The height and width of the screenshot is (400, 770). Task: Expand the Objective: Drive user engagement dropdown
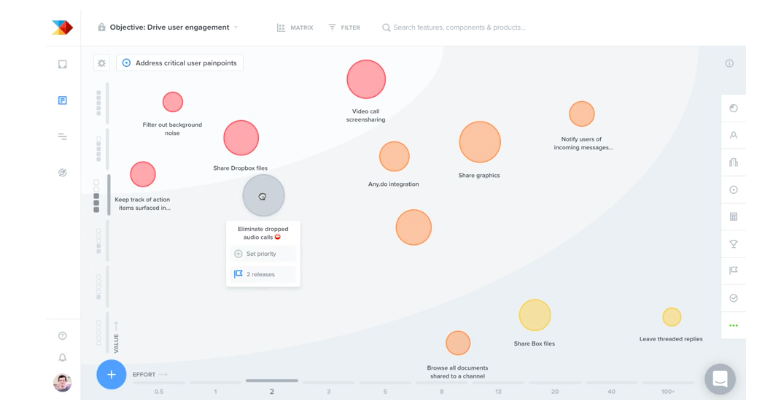click(x=170, y=27)
